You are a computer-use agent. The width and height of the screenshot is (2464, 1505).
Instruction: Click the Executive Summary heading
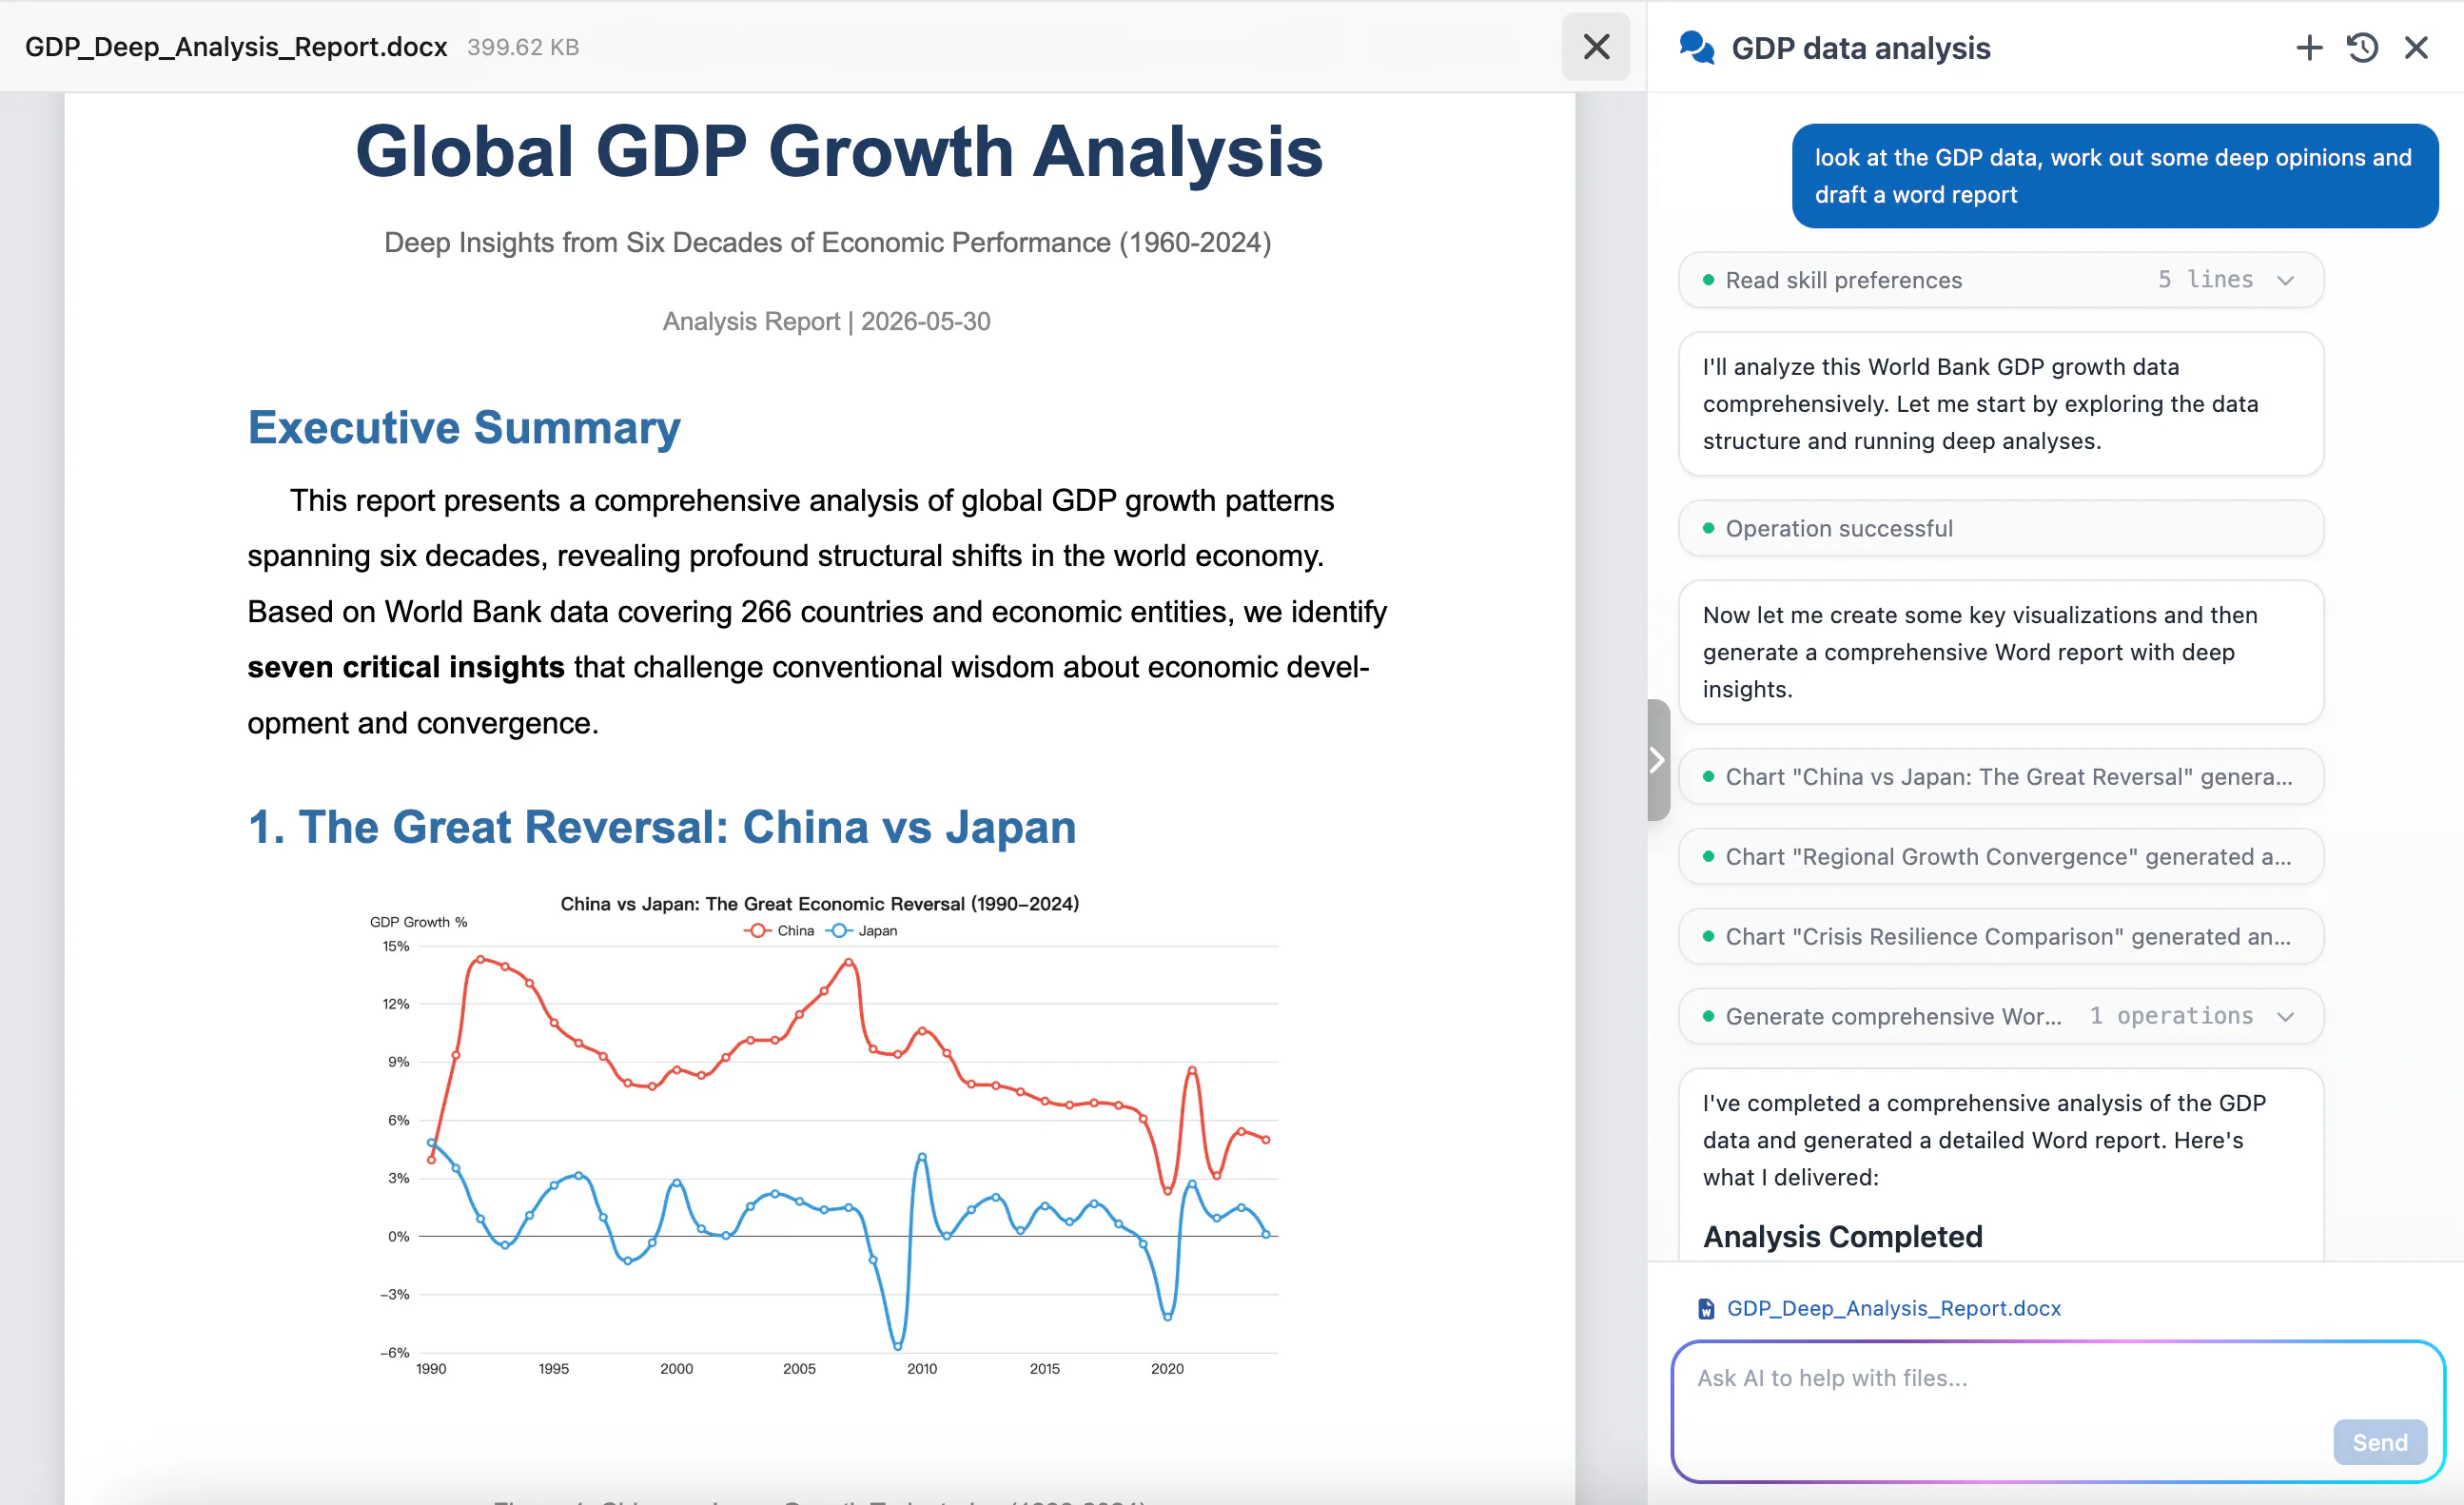click(464, 428)
